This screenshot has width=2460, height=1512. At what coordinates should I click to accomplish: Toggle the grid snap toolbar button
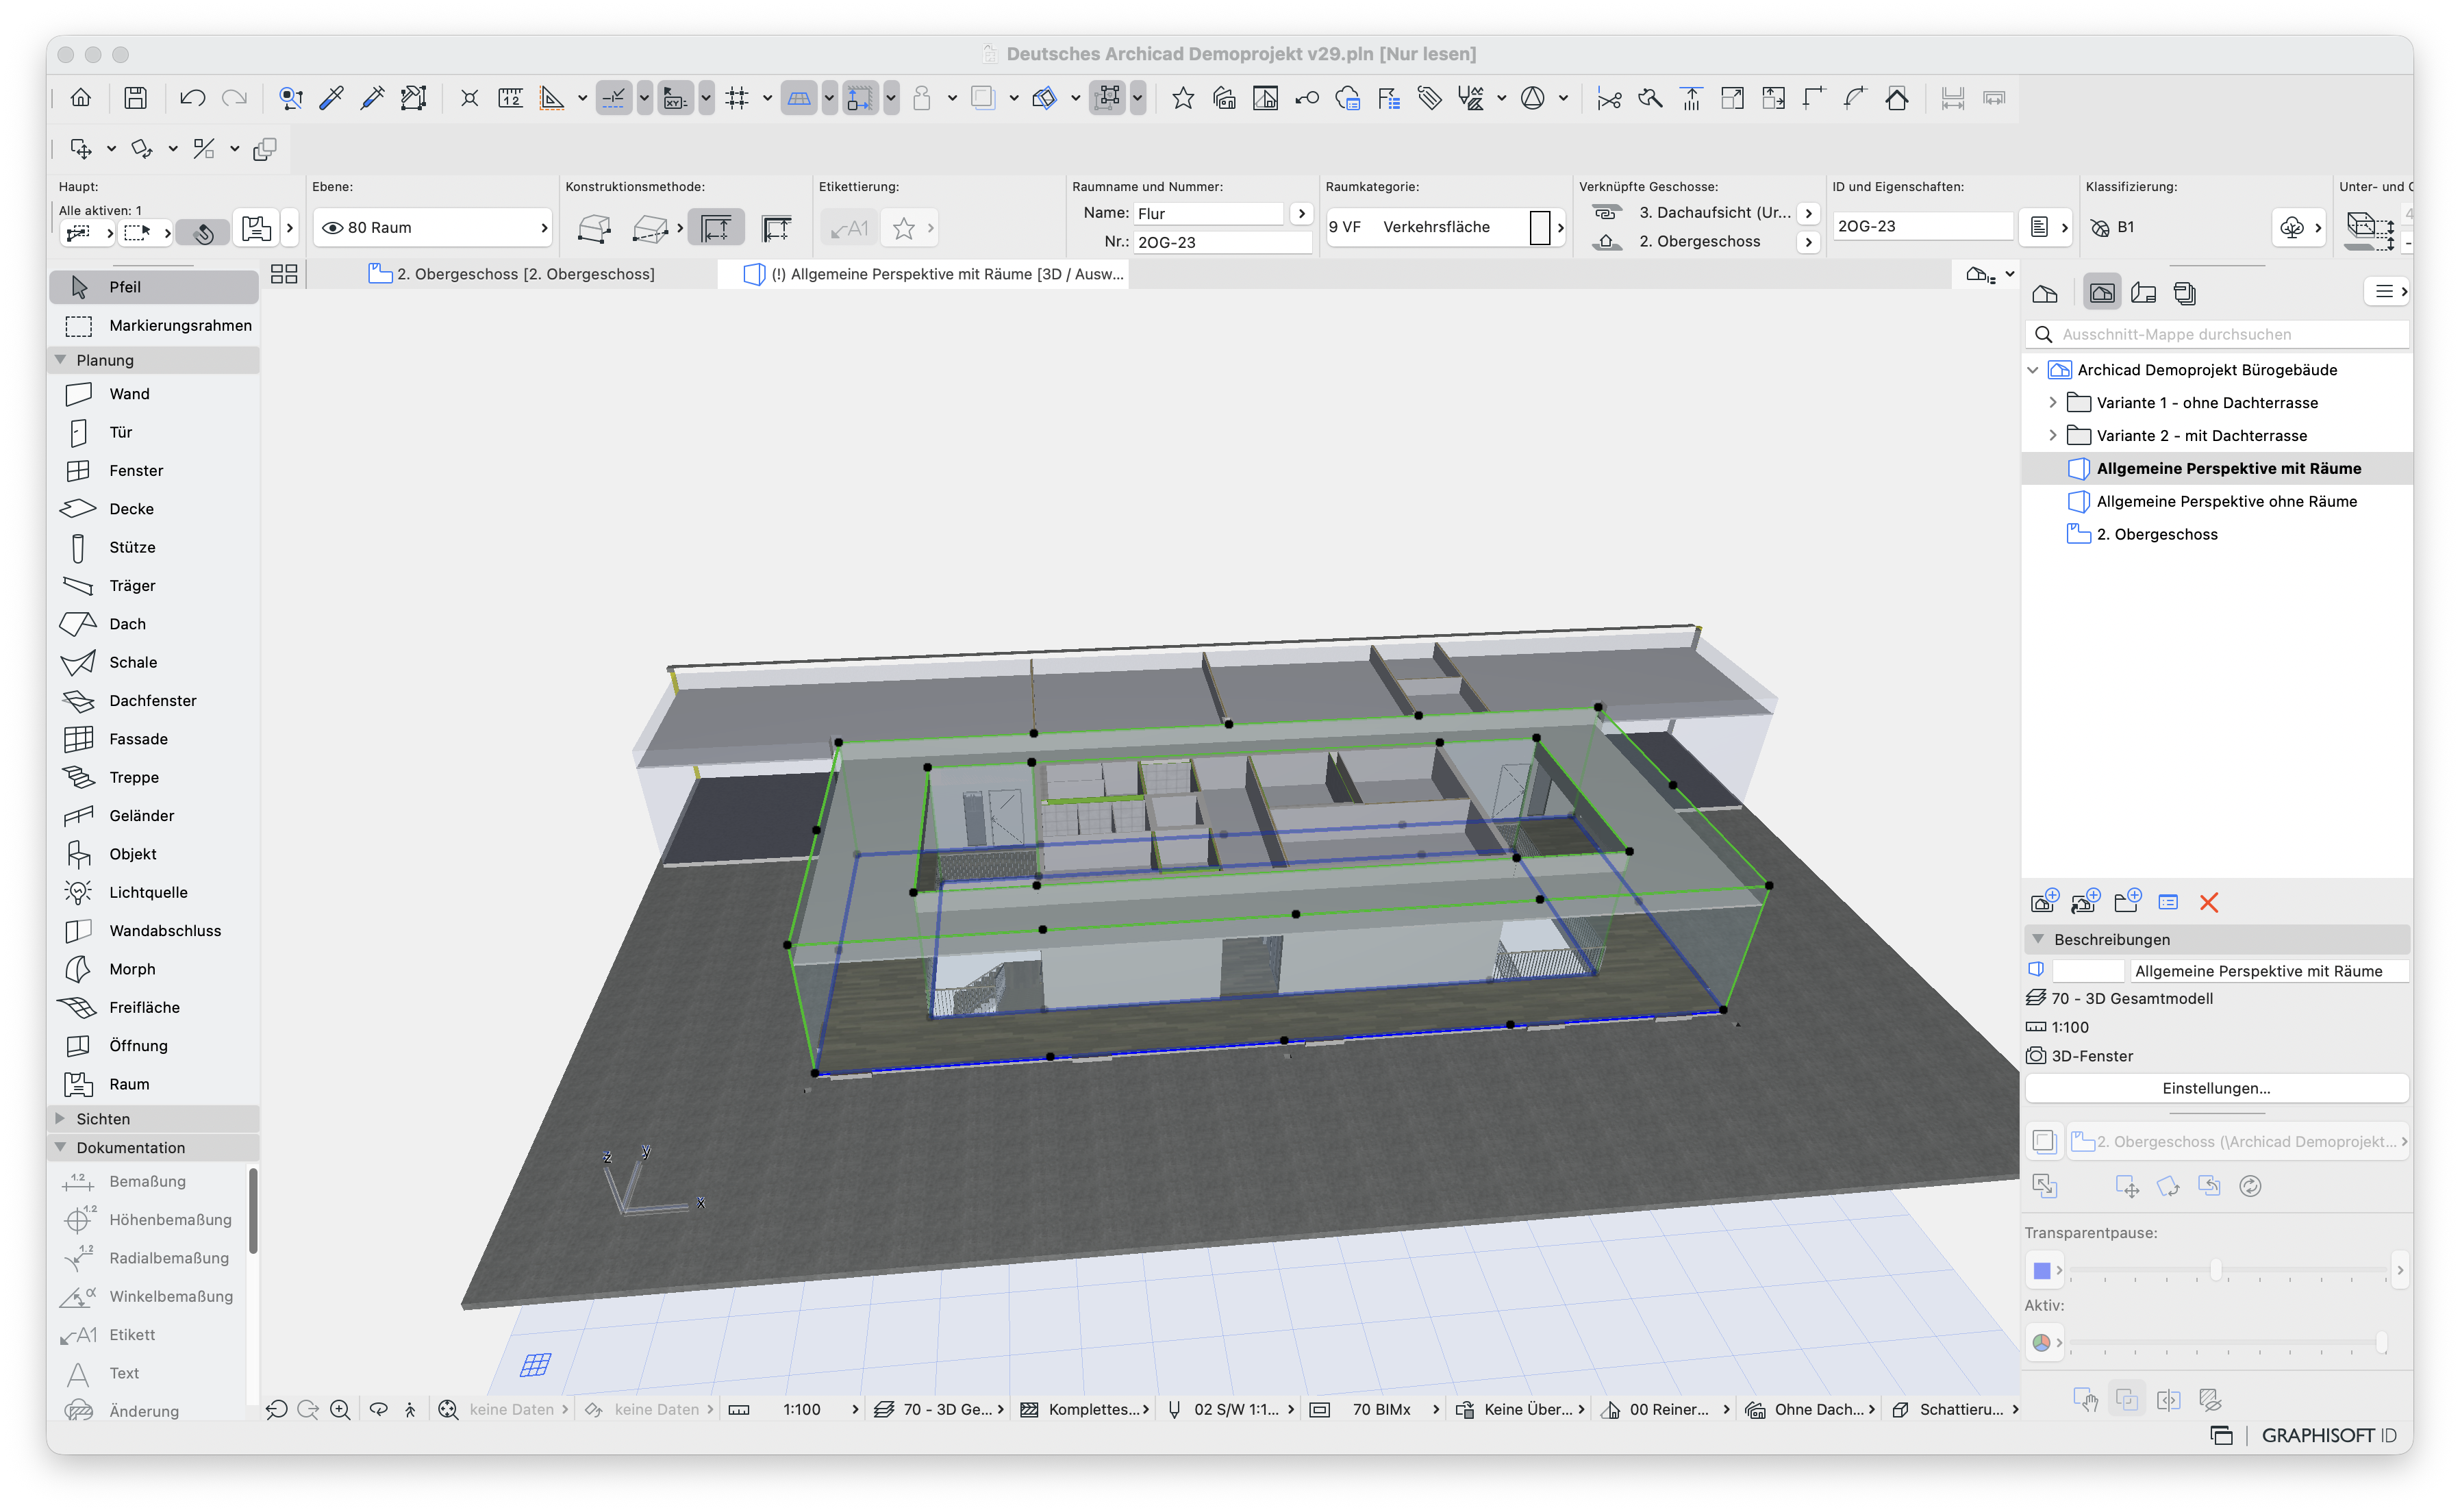pyautogui.click(x=737, y=98)
